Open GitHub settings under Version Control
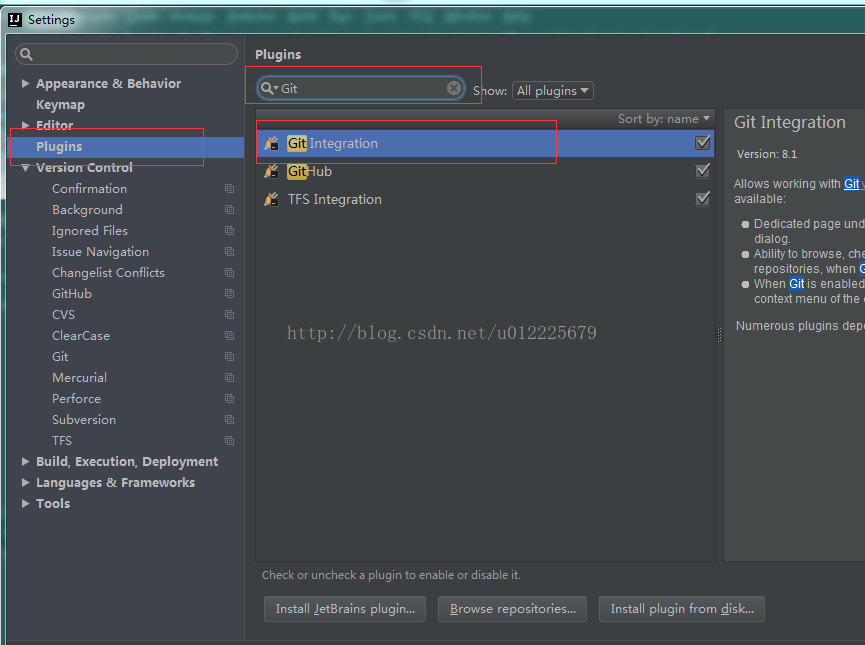The width and height of the screenshot is (865, 645). [72, 294]
